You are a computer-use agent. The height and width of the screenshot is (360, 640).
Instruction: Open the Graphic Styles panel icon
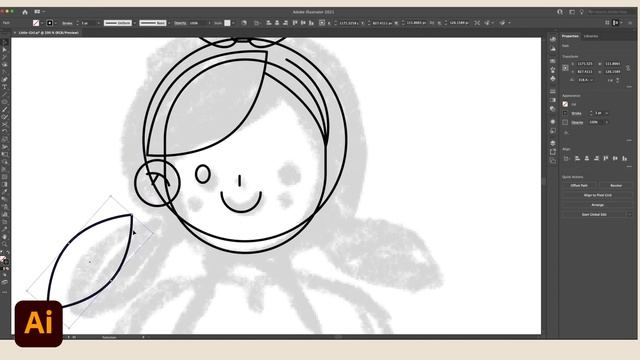click(x=553, y=131)
